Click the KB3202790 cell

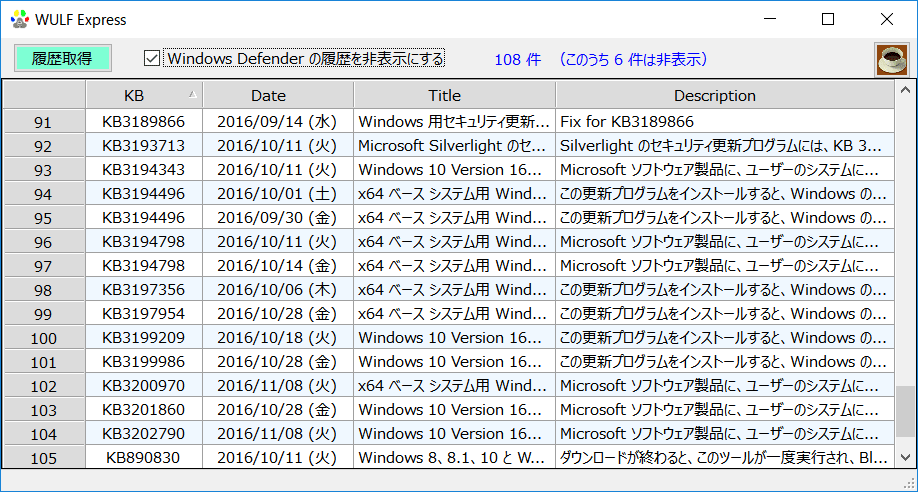coord(144,433)
